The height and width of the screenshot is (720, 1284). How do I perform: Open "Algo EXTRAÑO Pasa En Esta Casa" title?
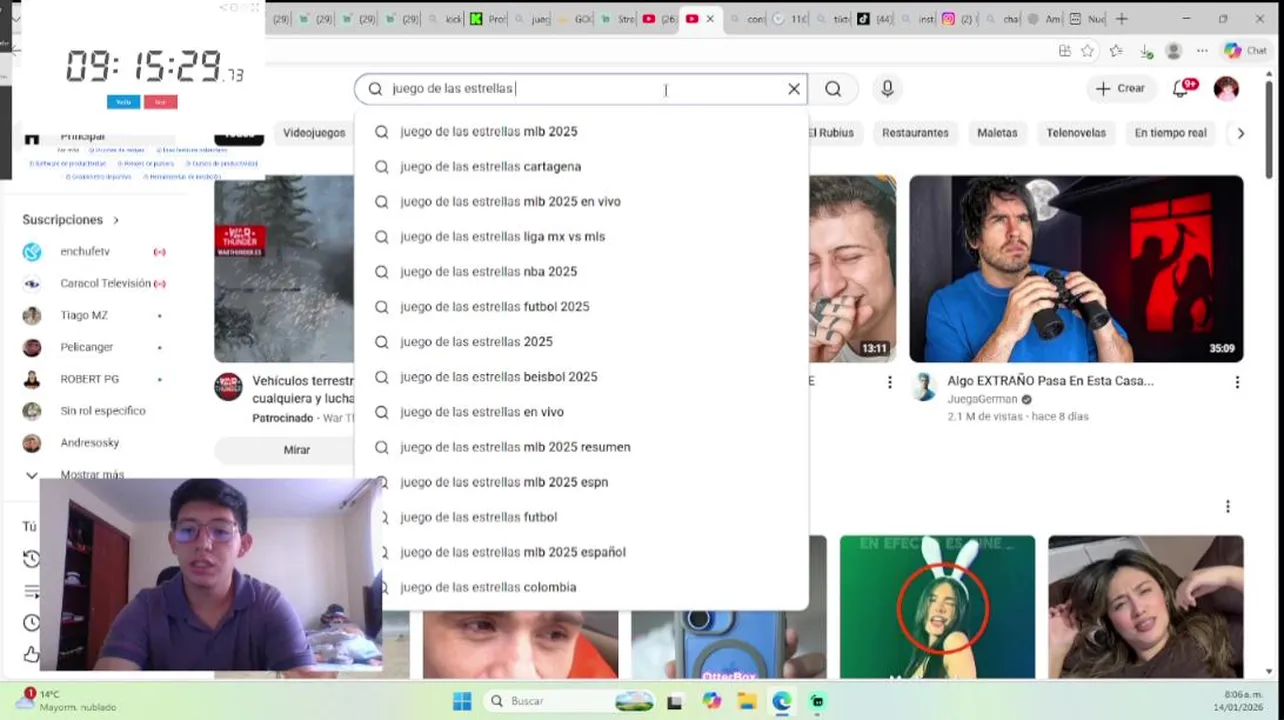click(1051, 381)
